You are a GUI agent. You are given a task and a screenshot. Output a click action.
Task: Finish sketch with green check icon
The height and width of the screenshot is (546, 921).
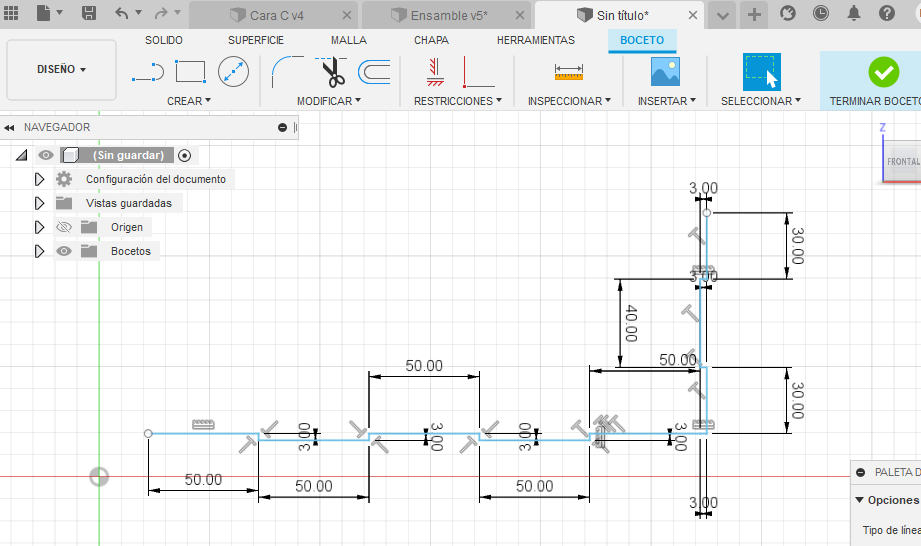coord(883,72)
